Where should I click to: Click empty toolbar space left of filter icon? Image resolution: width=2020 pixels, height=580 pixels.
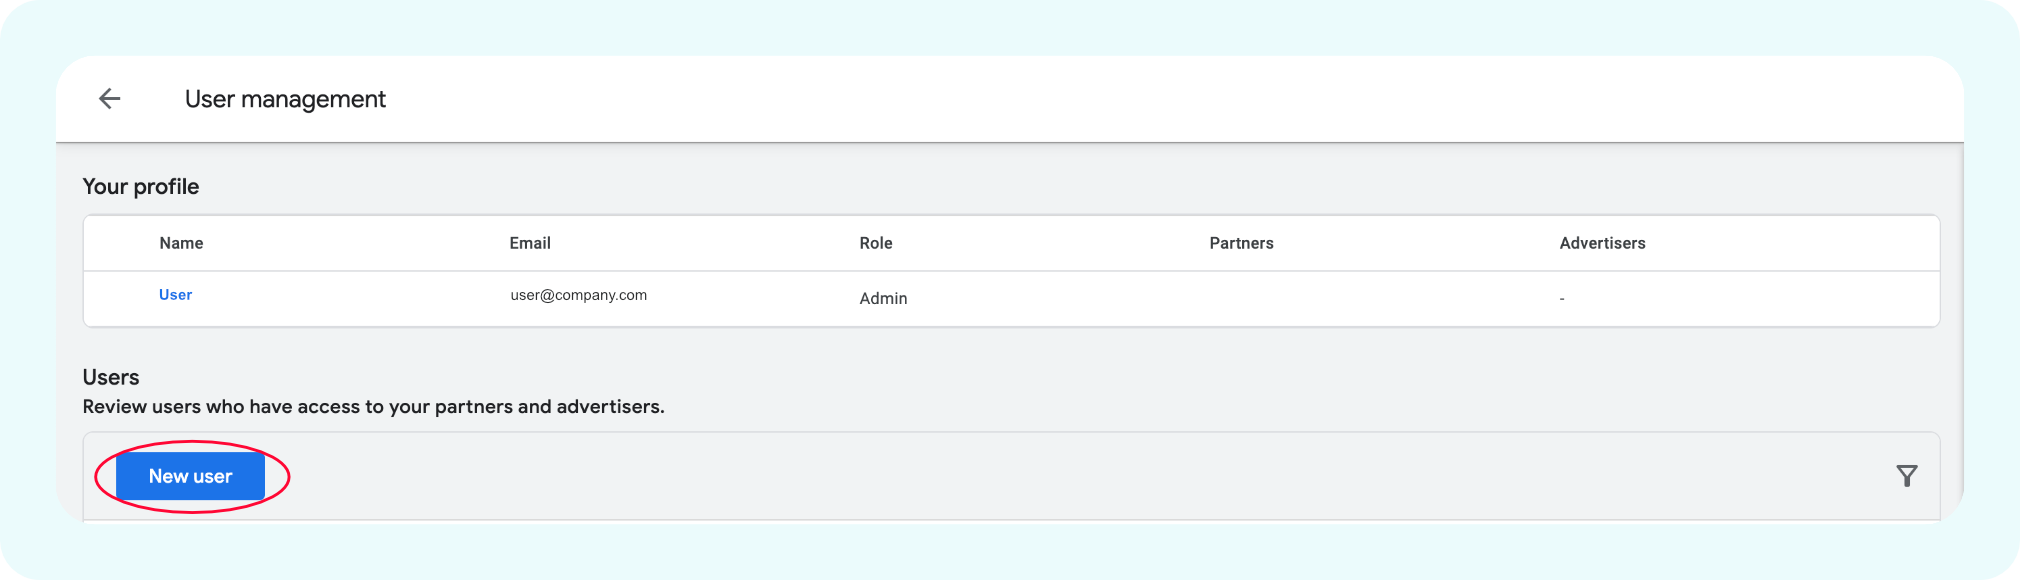coord(1100,476)
